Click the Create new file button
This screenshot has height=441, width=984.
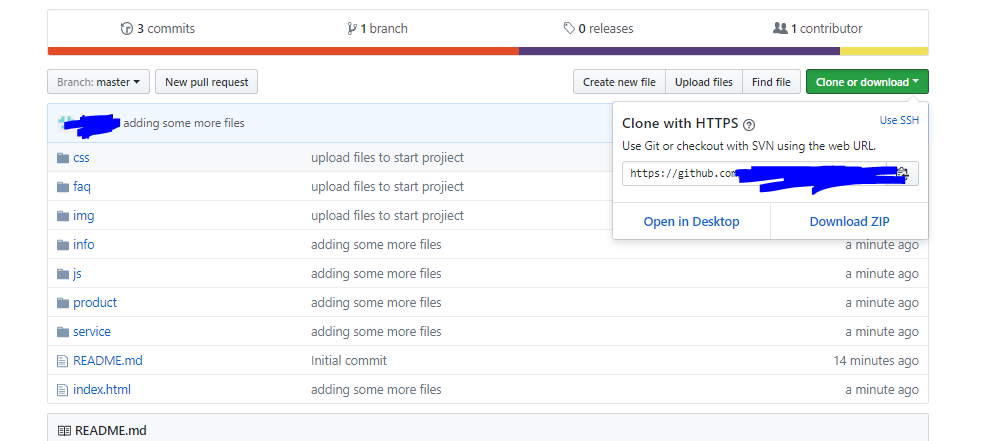tap(619, 82)
